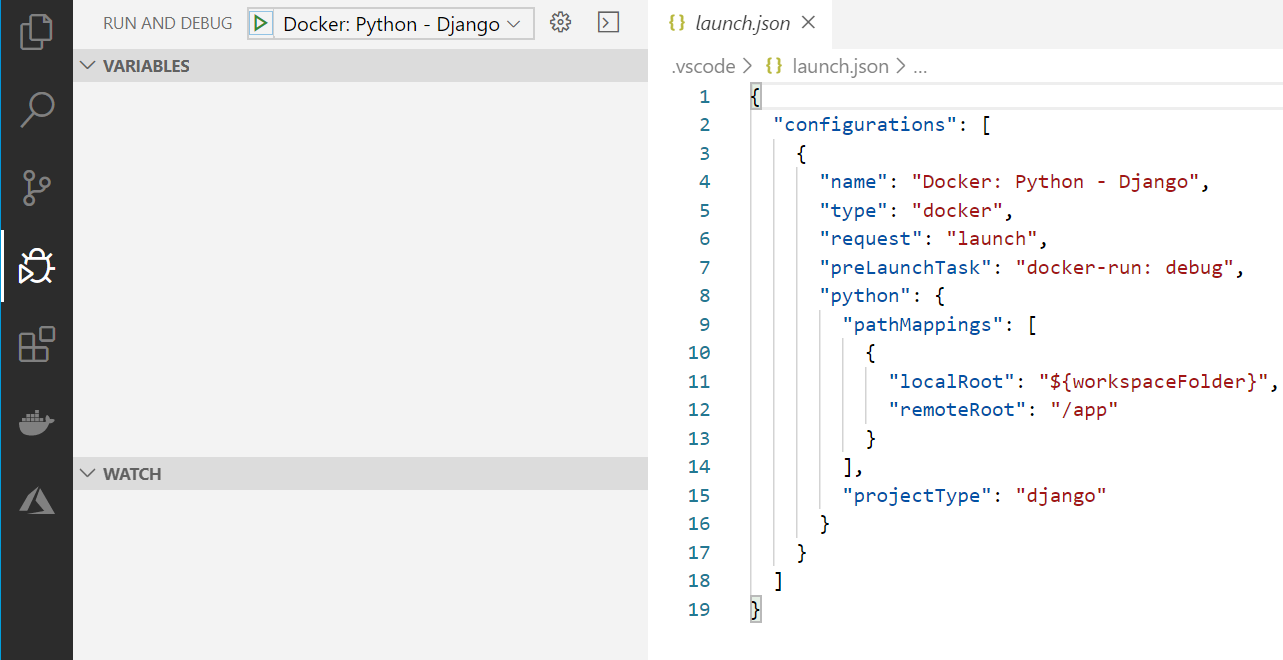Open the Extensions view
1283x660 pixels.
pyautogui.click(x=37, y=344)
